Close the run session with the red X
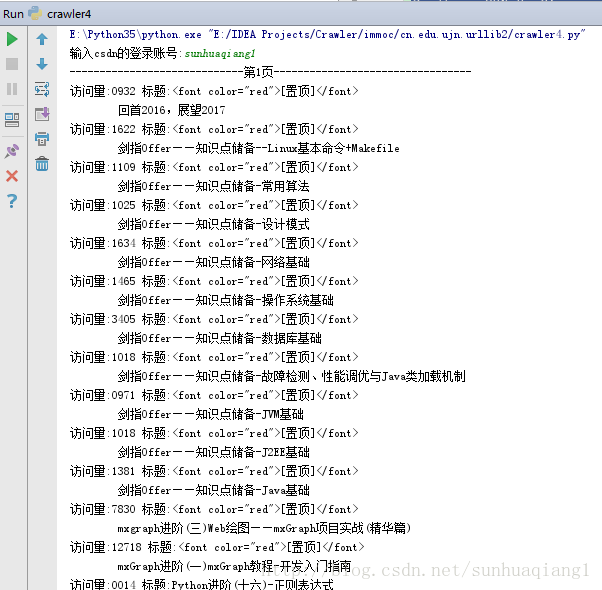 pos(12,176)
